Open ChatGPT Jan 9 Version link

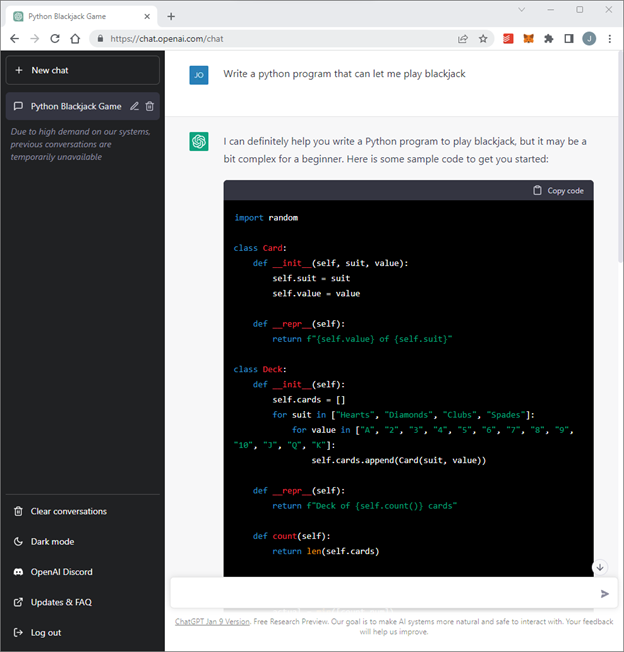[212, 622]
